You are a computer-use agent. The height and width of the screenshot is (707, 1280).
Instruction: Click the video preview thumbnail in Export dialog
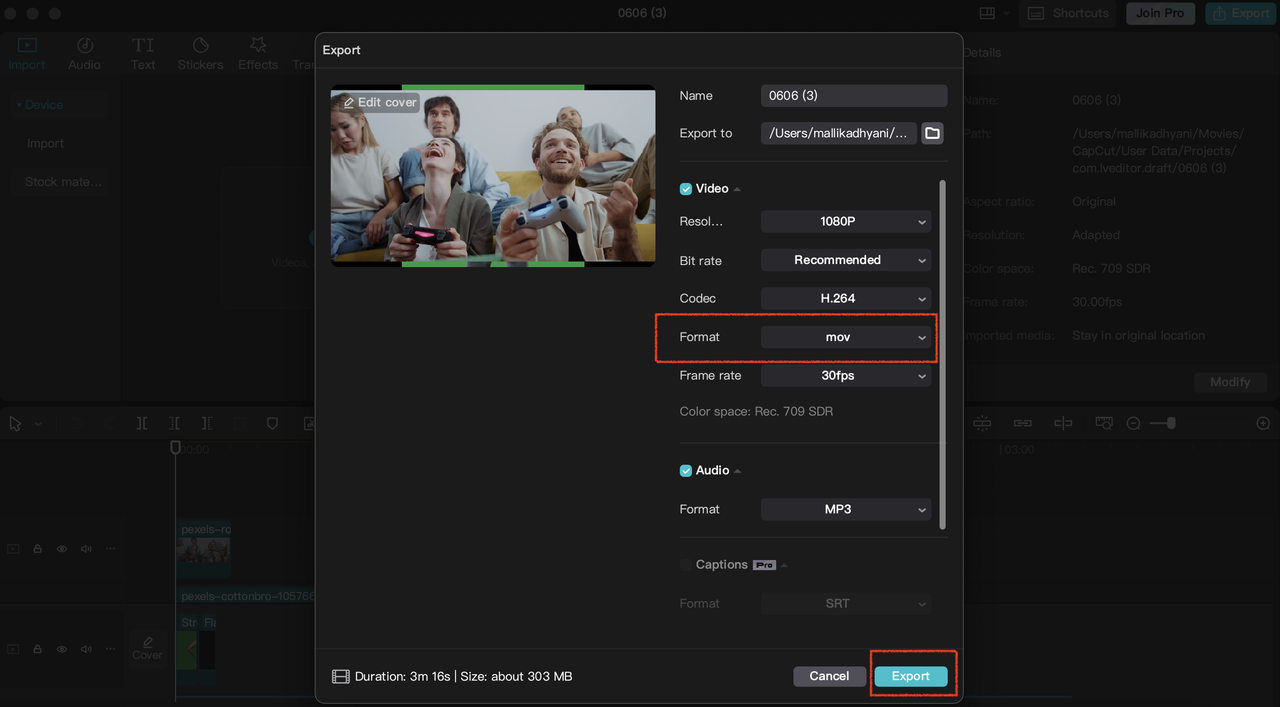[x=493, y=176]
